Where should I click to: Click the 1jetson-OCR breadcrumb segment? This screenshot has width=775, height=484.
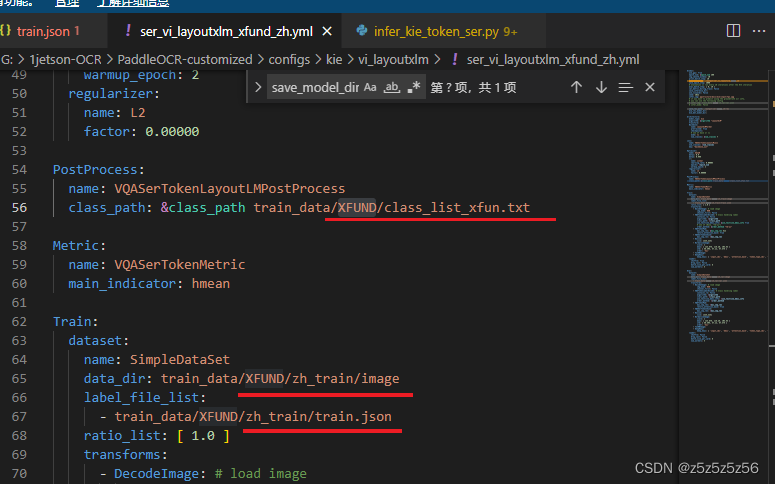71,60
